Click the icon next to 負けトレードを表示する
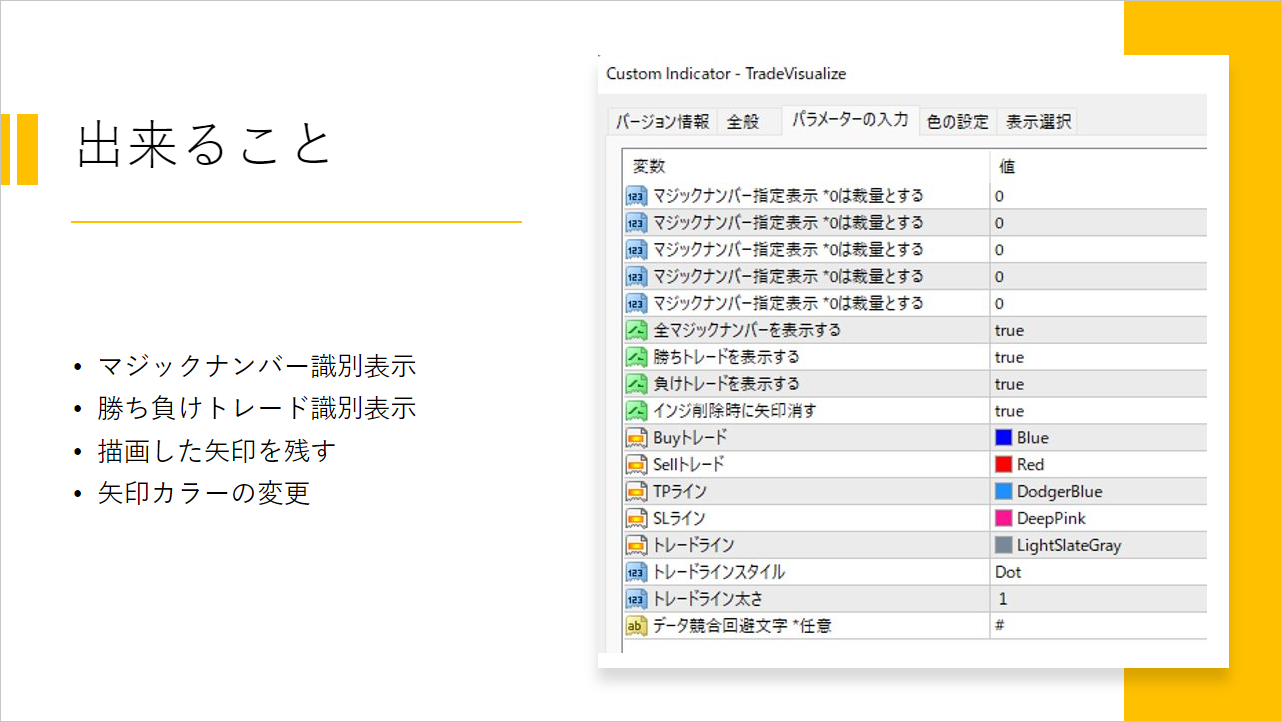1282x722 pixels. tap(636, 384)
